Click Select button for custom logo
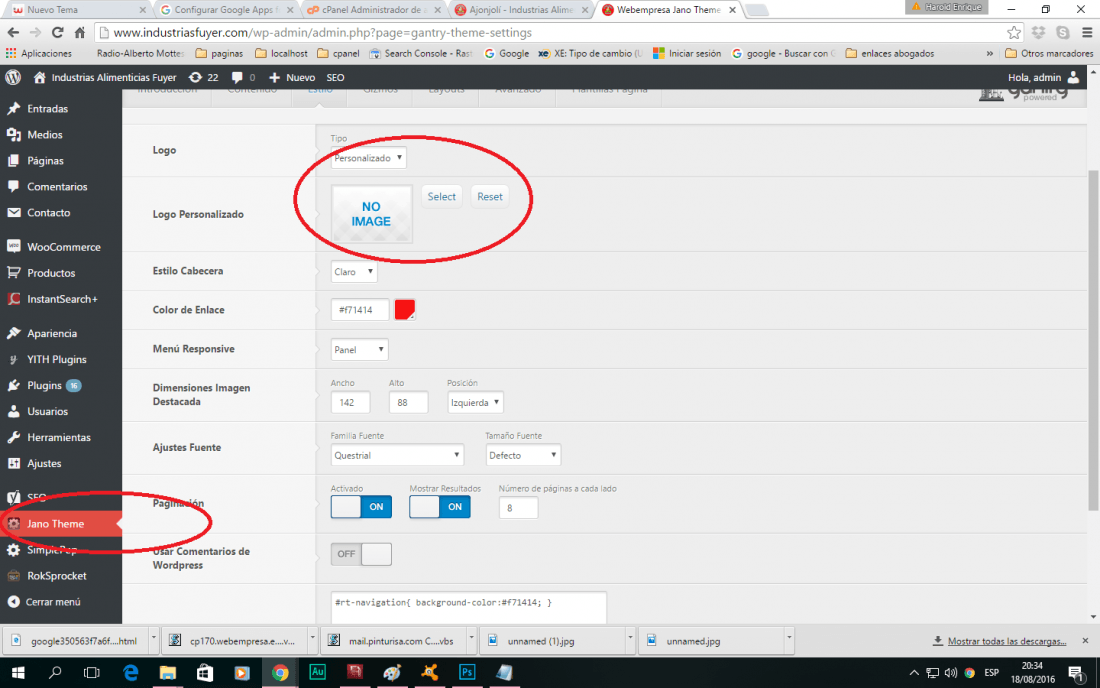This screenshot has height=688, width=1100. (x=442, y=196)
